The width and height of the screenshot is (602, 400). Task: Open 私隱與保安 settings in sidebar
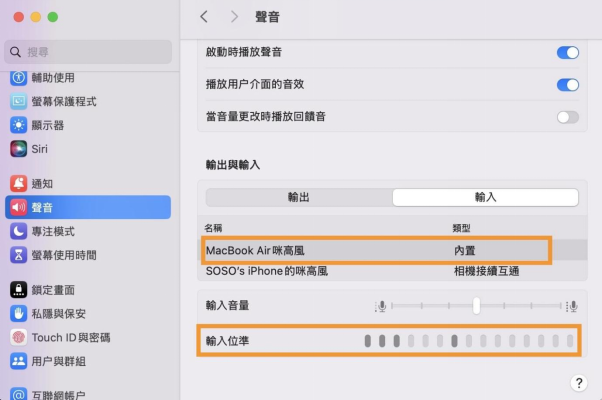(58, 314)
